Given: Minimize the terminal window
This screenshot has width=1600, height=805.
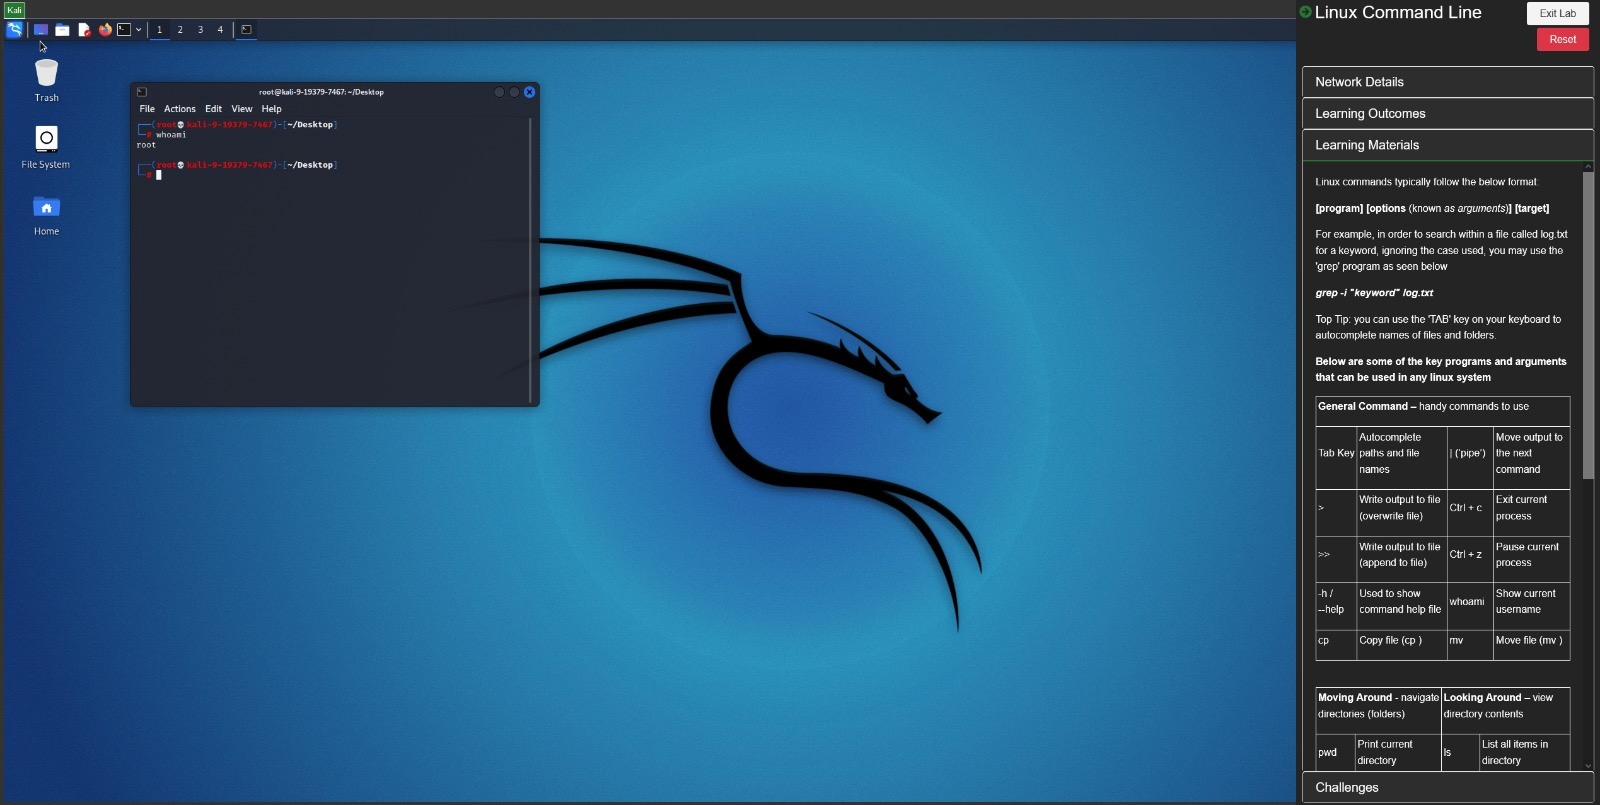Looking at the screenshot, I should 499,92.
